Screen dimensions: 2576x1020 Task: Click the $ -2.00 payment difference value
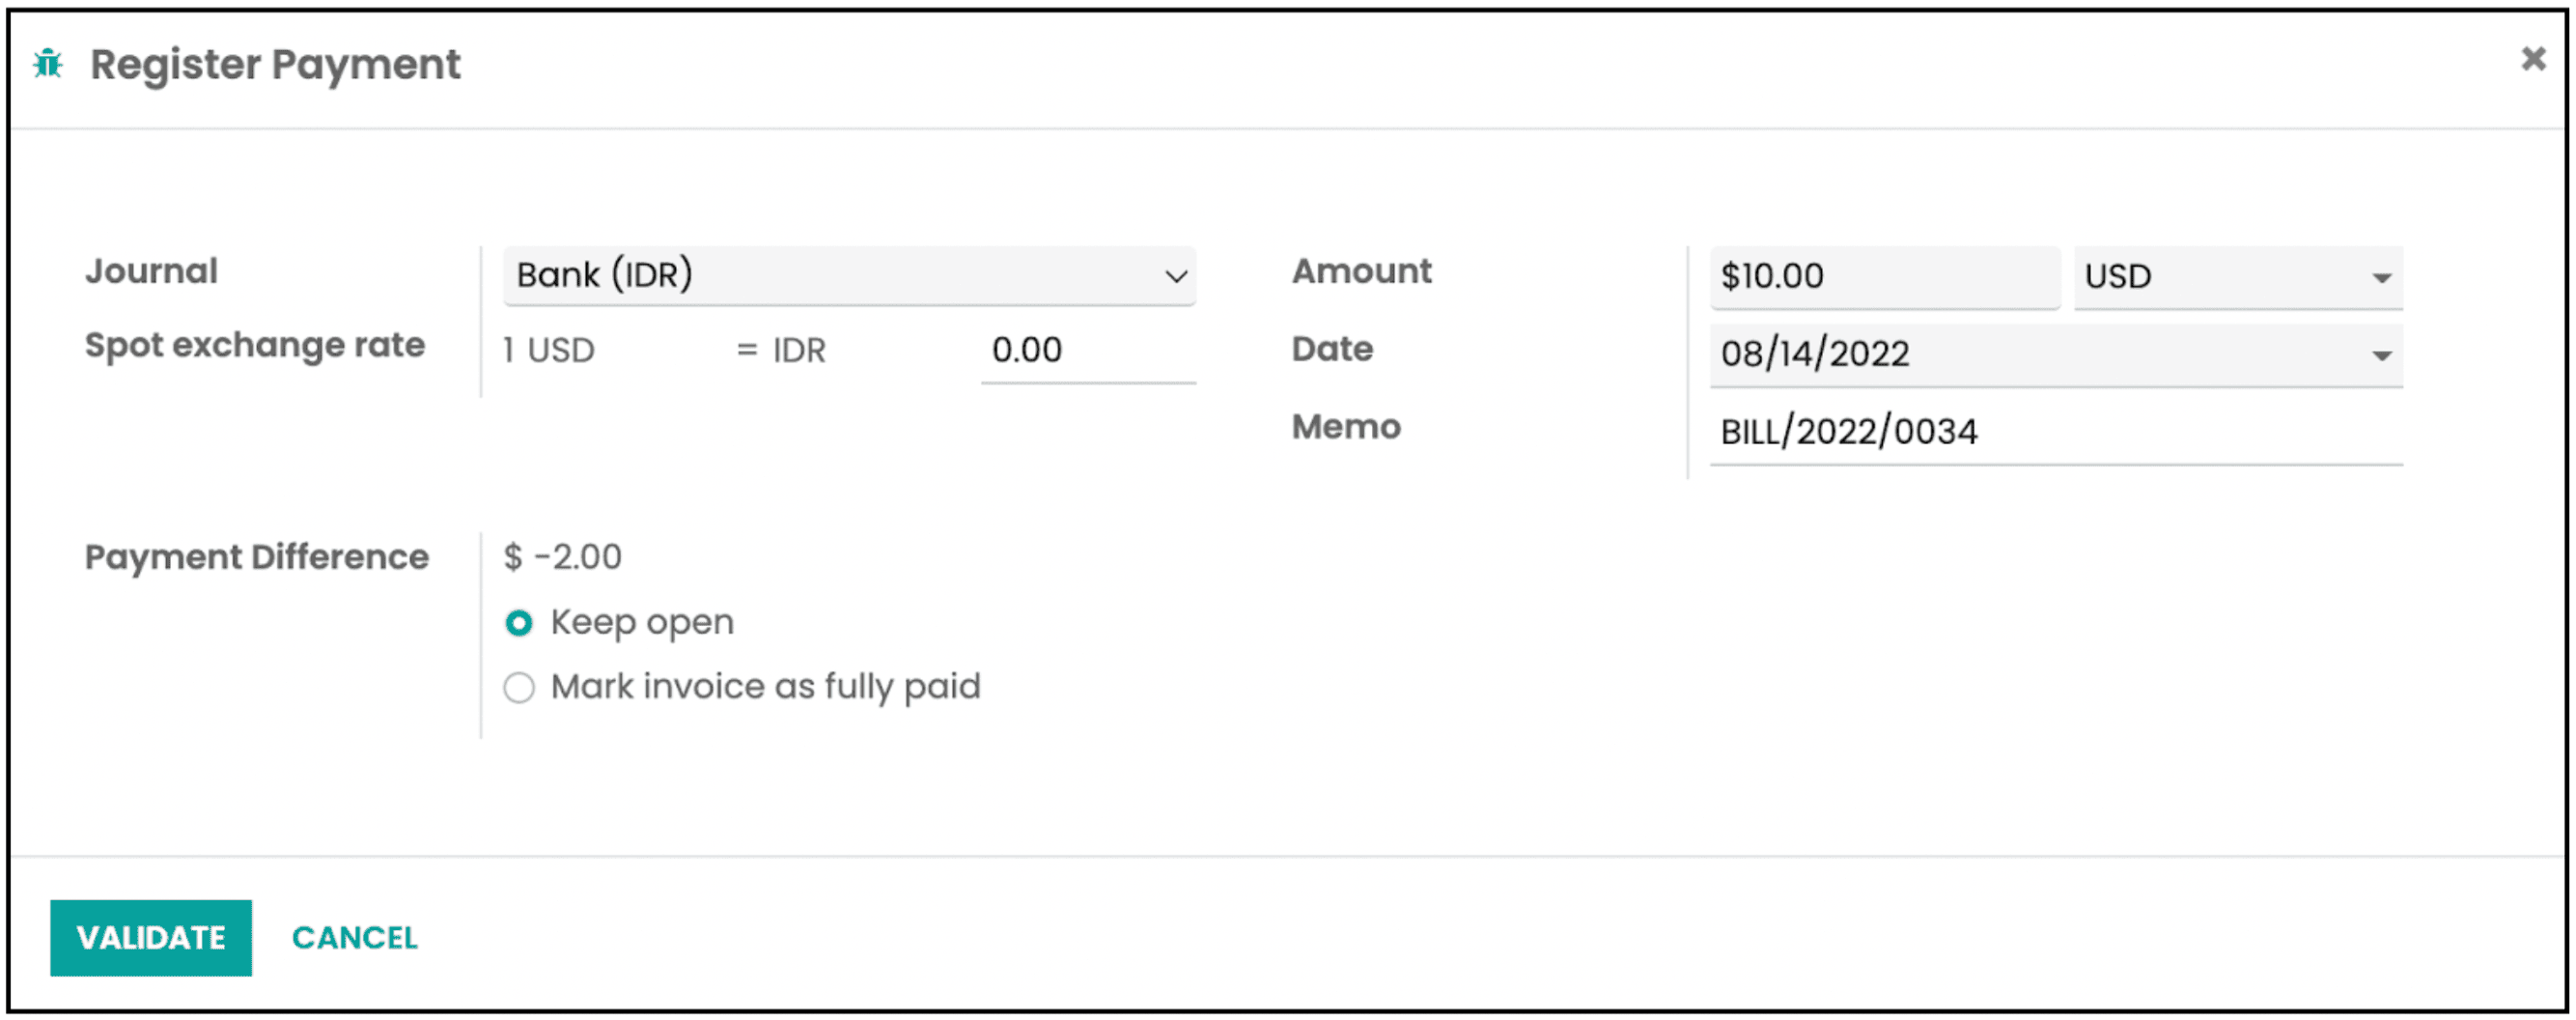(x=563, y=557)
